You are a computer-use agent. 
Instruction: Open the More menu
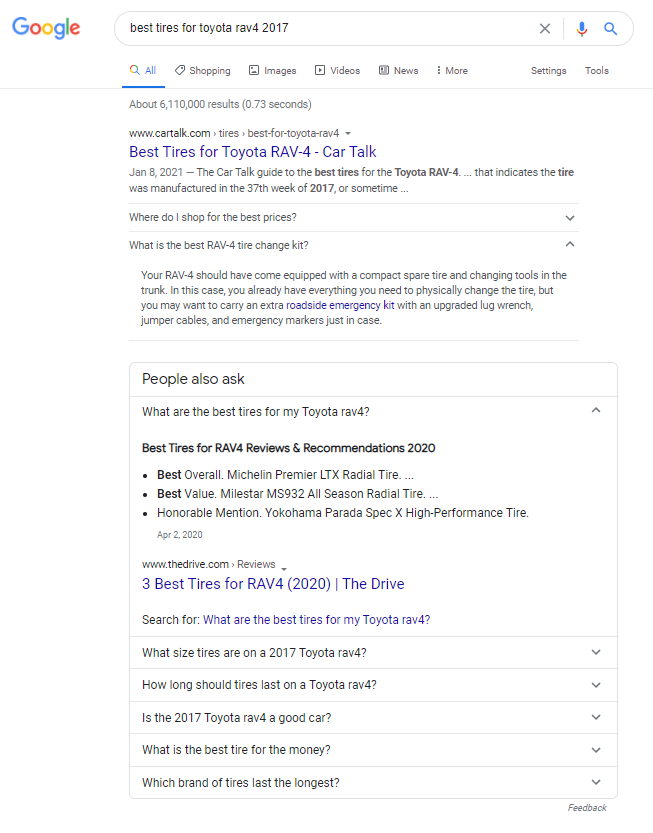click(452, 71)
